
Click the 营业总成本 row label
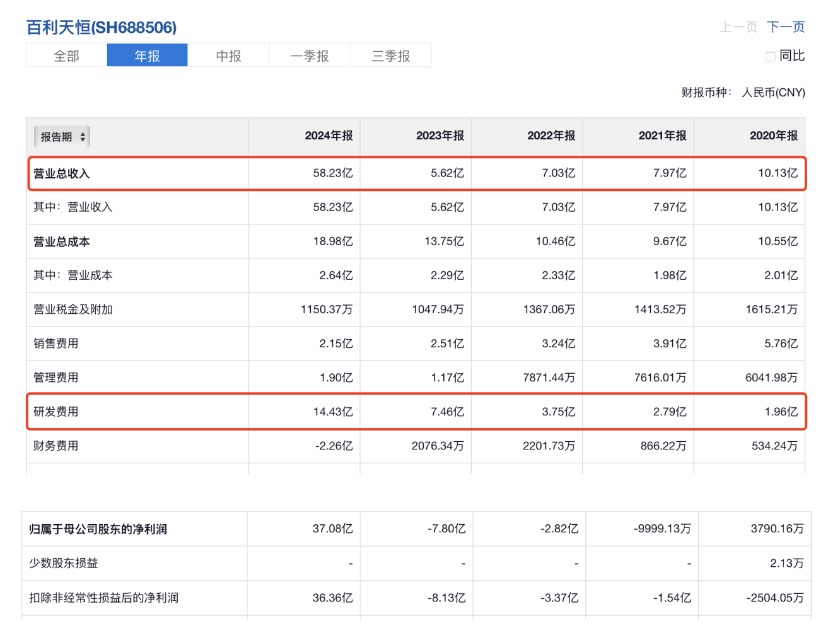tap(62, 242)
